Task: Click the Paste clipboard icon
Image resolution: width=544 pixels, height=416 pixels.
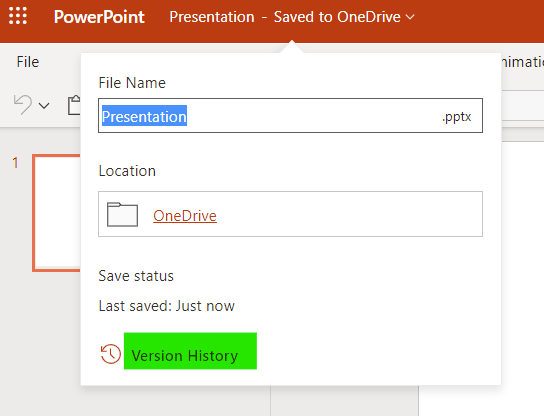Action: click(74, 105)
